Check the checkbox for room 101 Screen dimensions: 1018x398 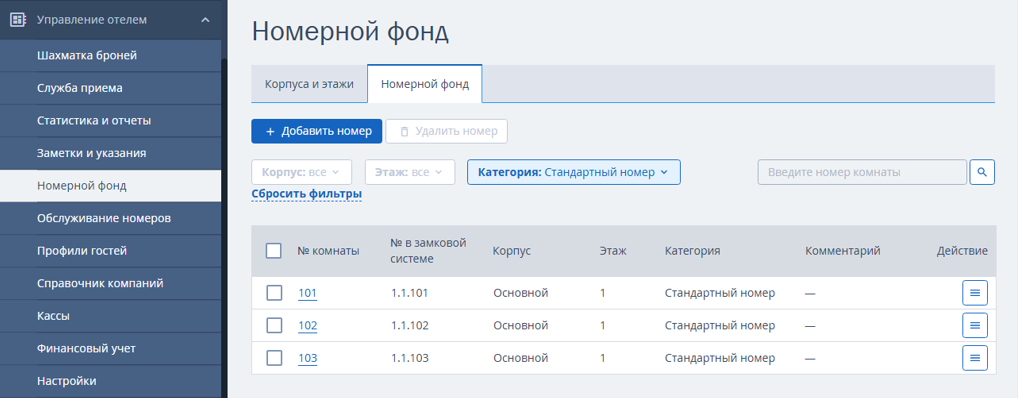(x=274, y=293)
